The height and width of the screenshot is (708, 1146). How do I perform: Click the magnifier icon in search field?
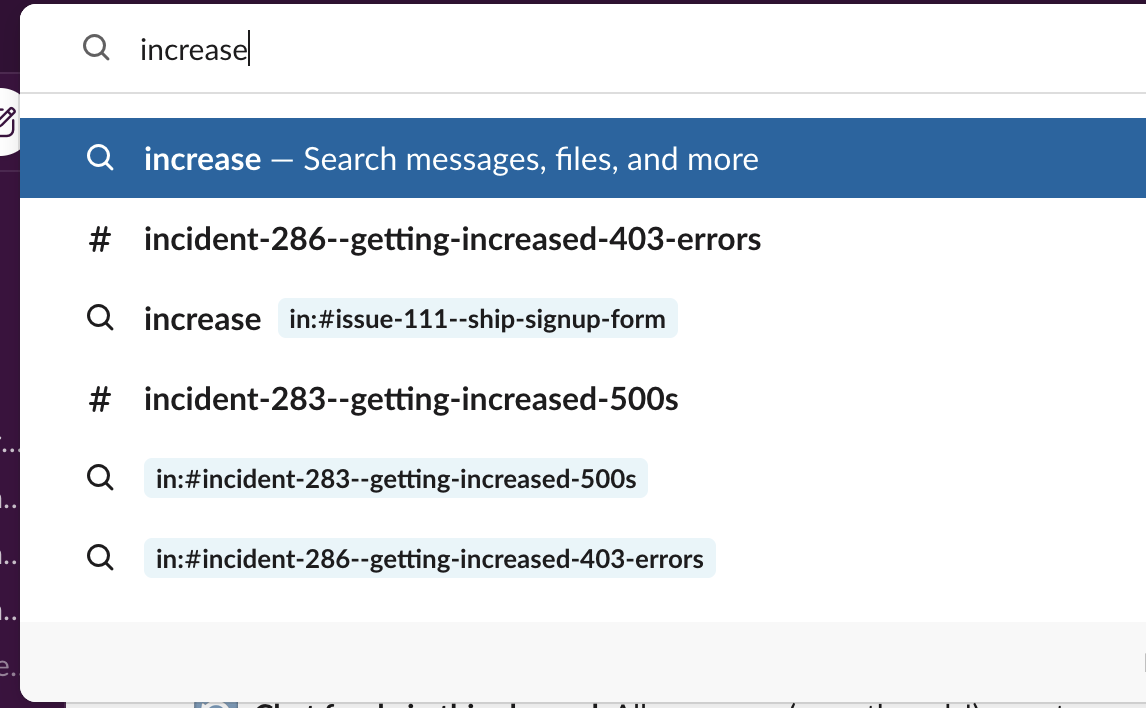click(x=96, y=48)
